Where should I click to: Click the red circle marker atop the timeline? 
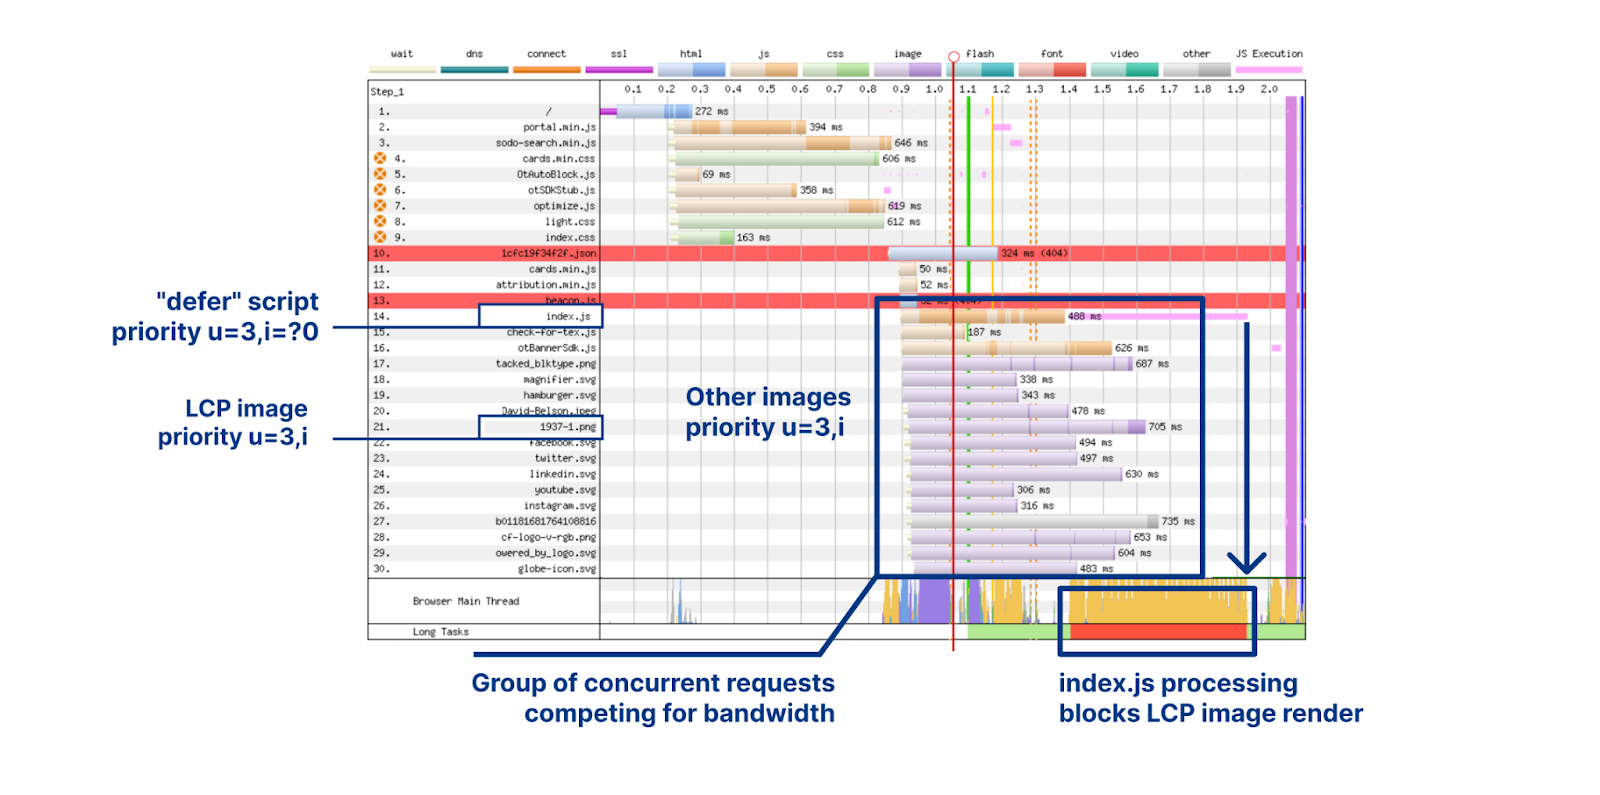tap(954, 56)
